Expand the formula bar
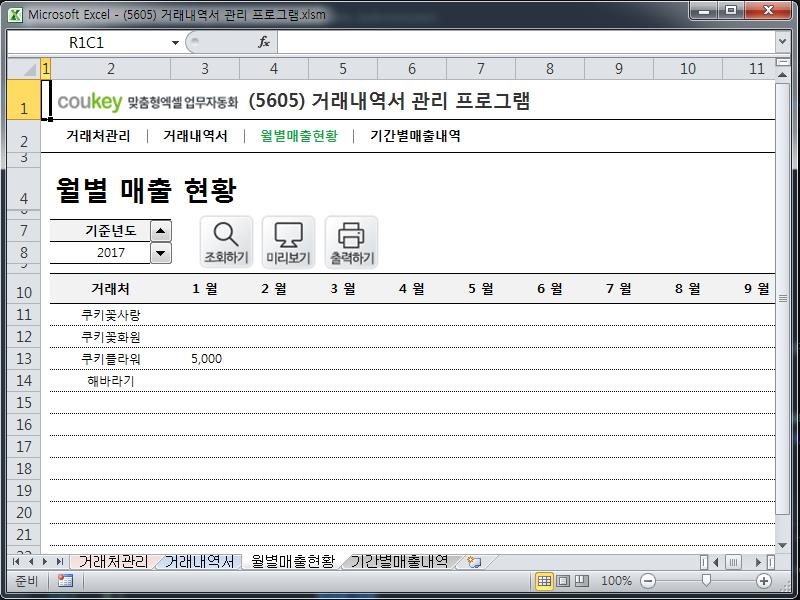The height and width of the screenshot is (600, 800). 783,41
